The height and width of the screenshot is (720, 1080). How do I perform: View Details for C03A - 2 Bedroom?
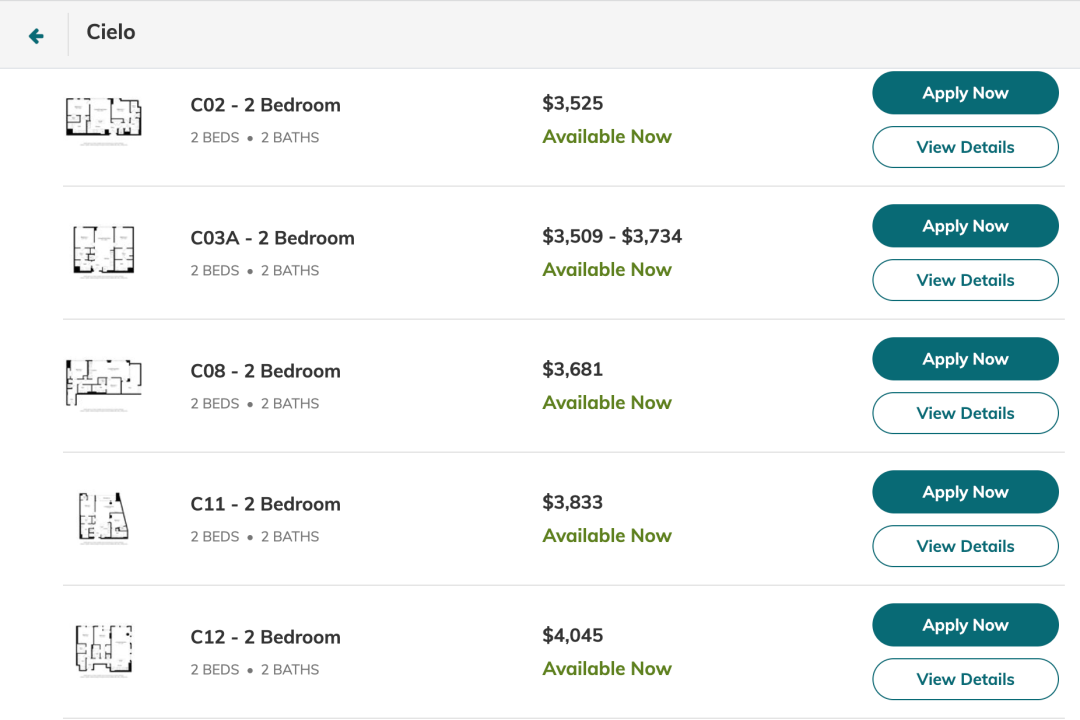pos(965,280)
